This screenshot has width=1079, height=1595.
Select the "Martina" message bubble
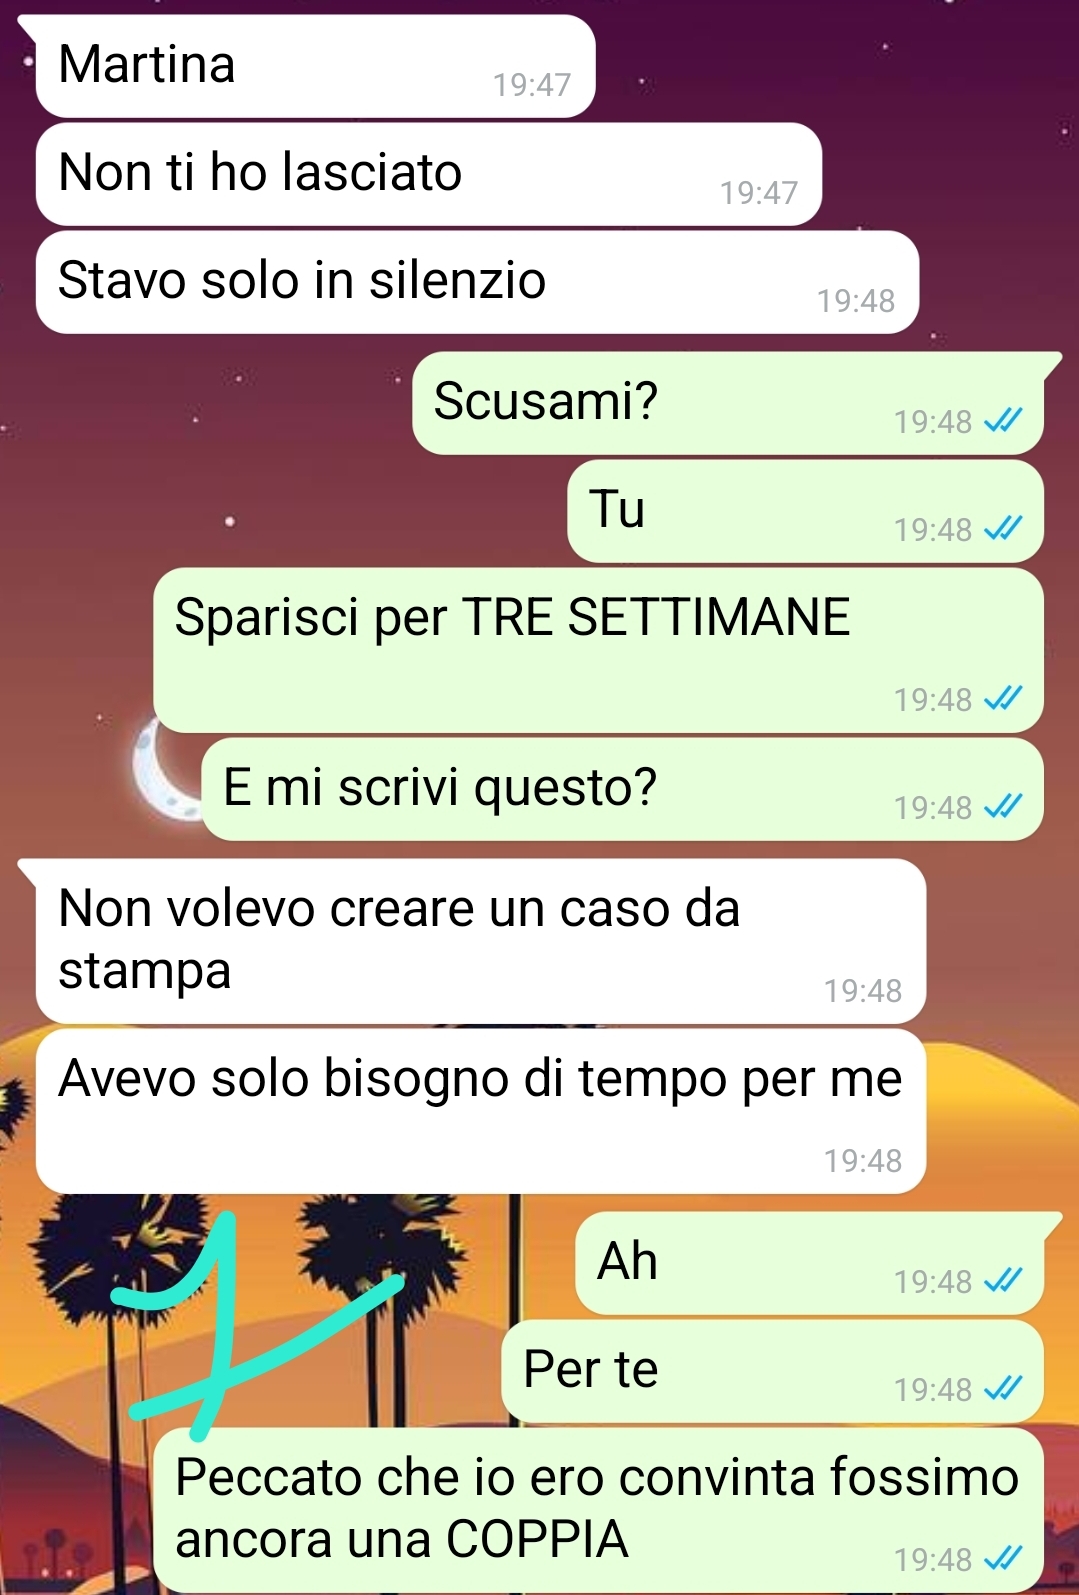(x=315, y=66)
